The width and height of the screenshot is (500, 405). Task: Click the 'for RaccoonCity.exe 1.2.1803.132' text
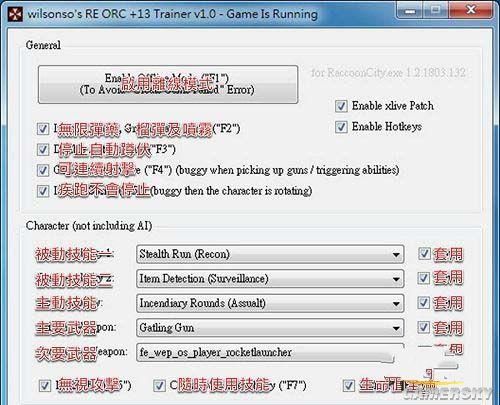point(388,72)
